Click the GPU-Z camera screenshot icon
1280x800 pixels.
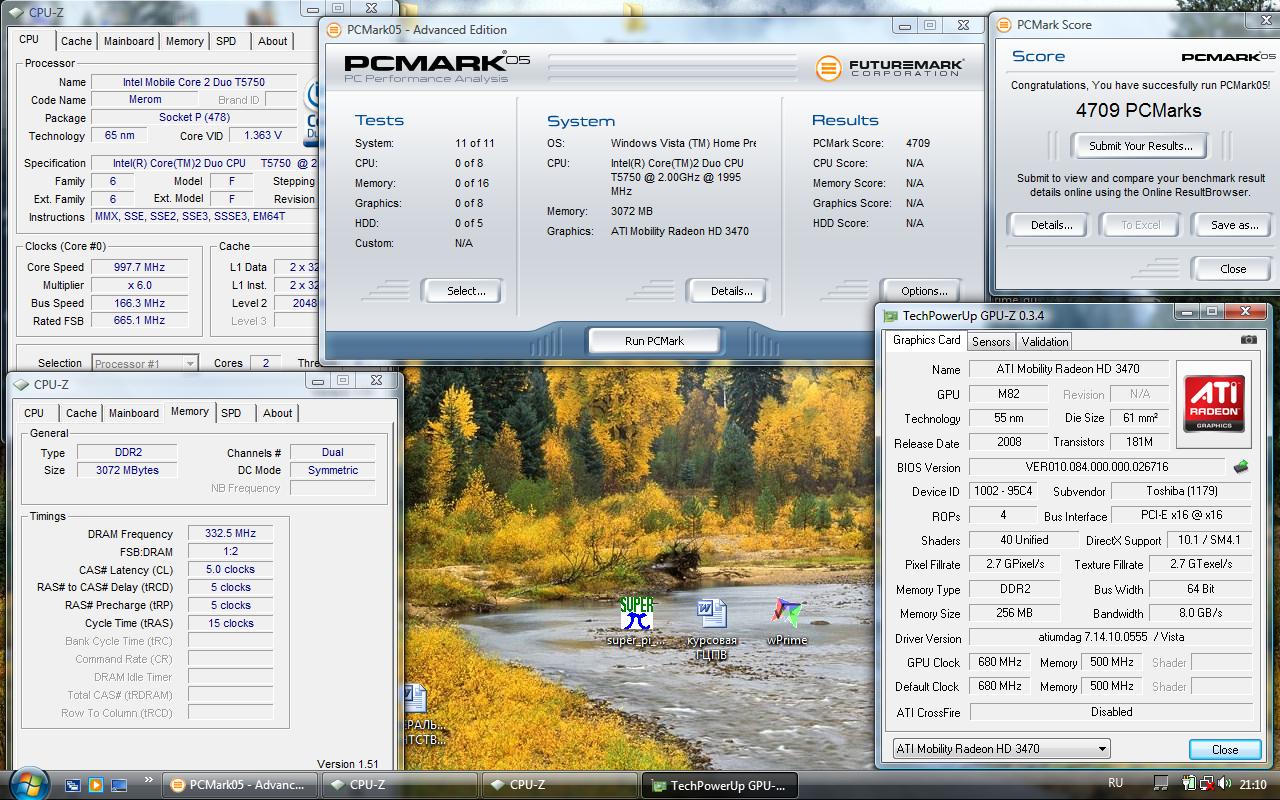pos(1249,340)
